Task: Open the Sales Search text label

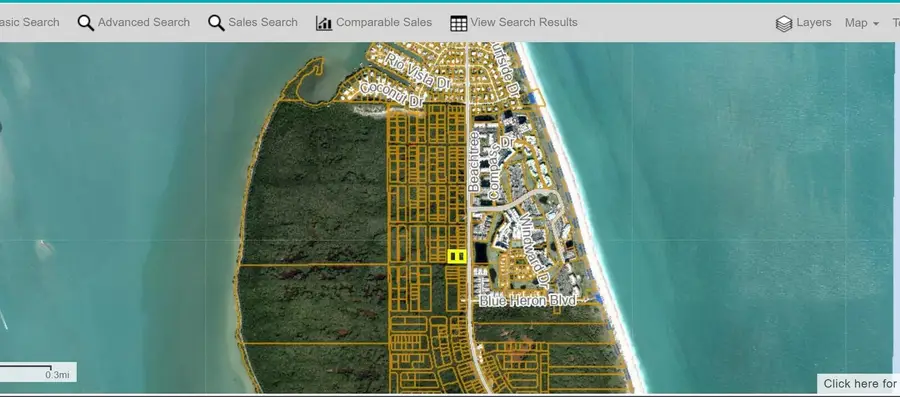Action: pos(263,22)
